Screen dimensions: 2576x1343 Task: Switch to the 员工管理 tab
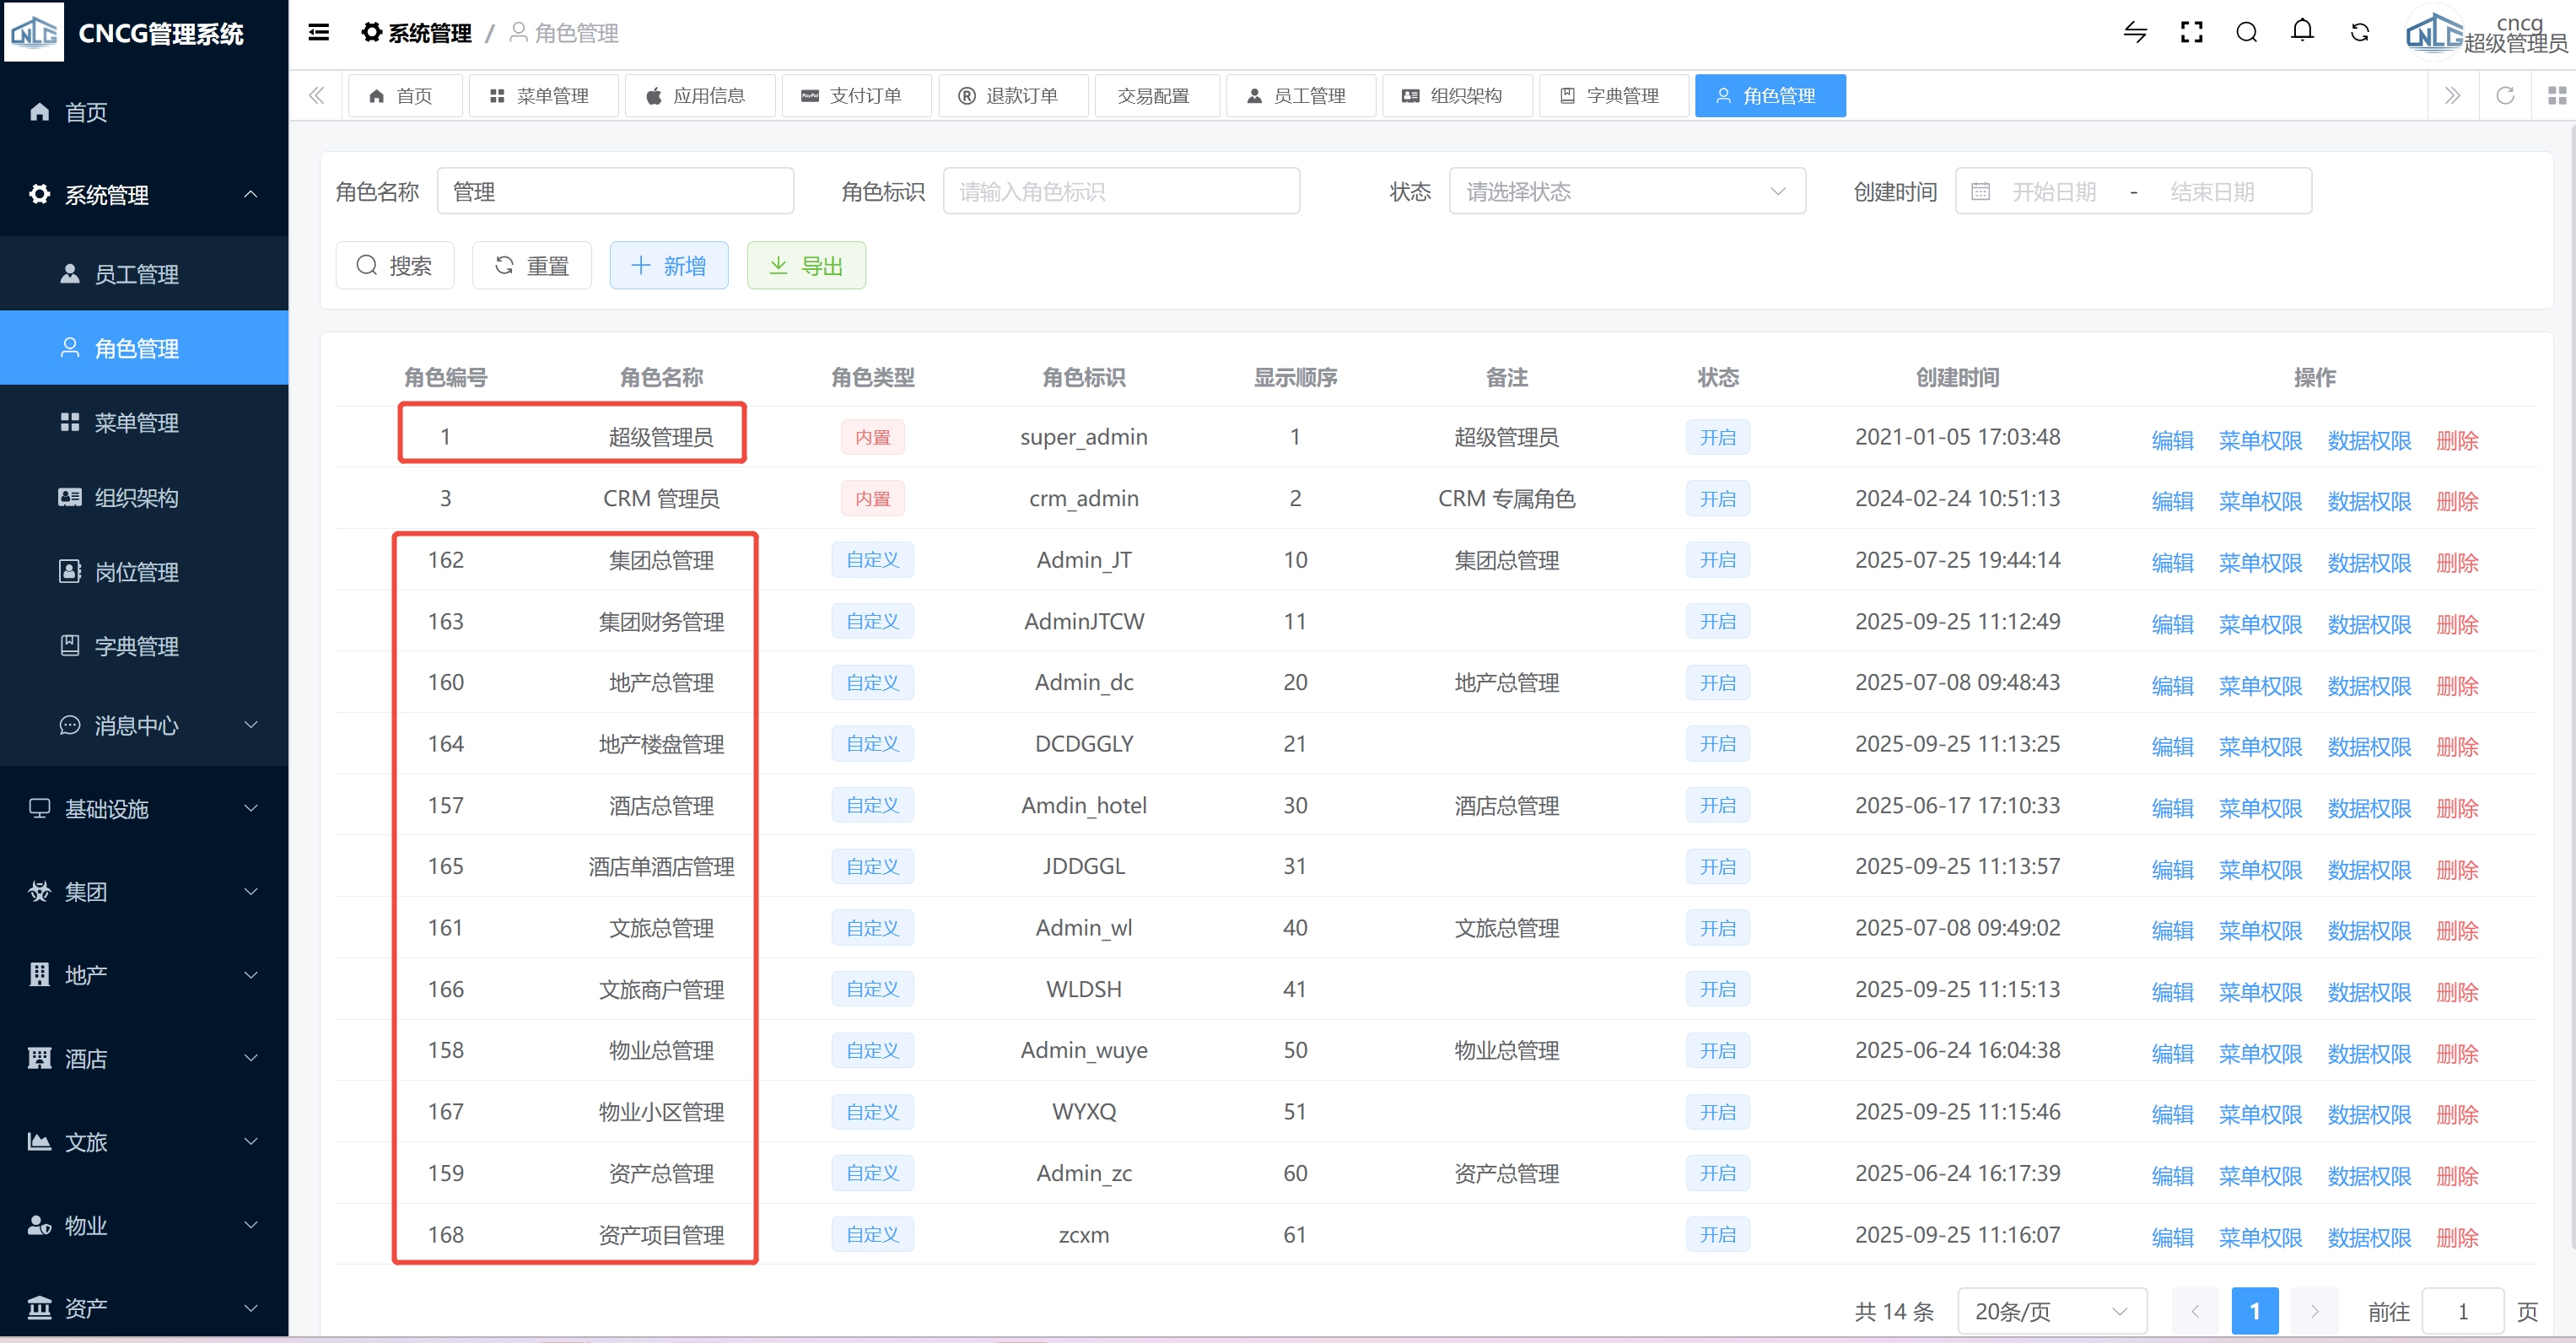point(1299,96)
